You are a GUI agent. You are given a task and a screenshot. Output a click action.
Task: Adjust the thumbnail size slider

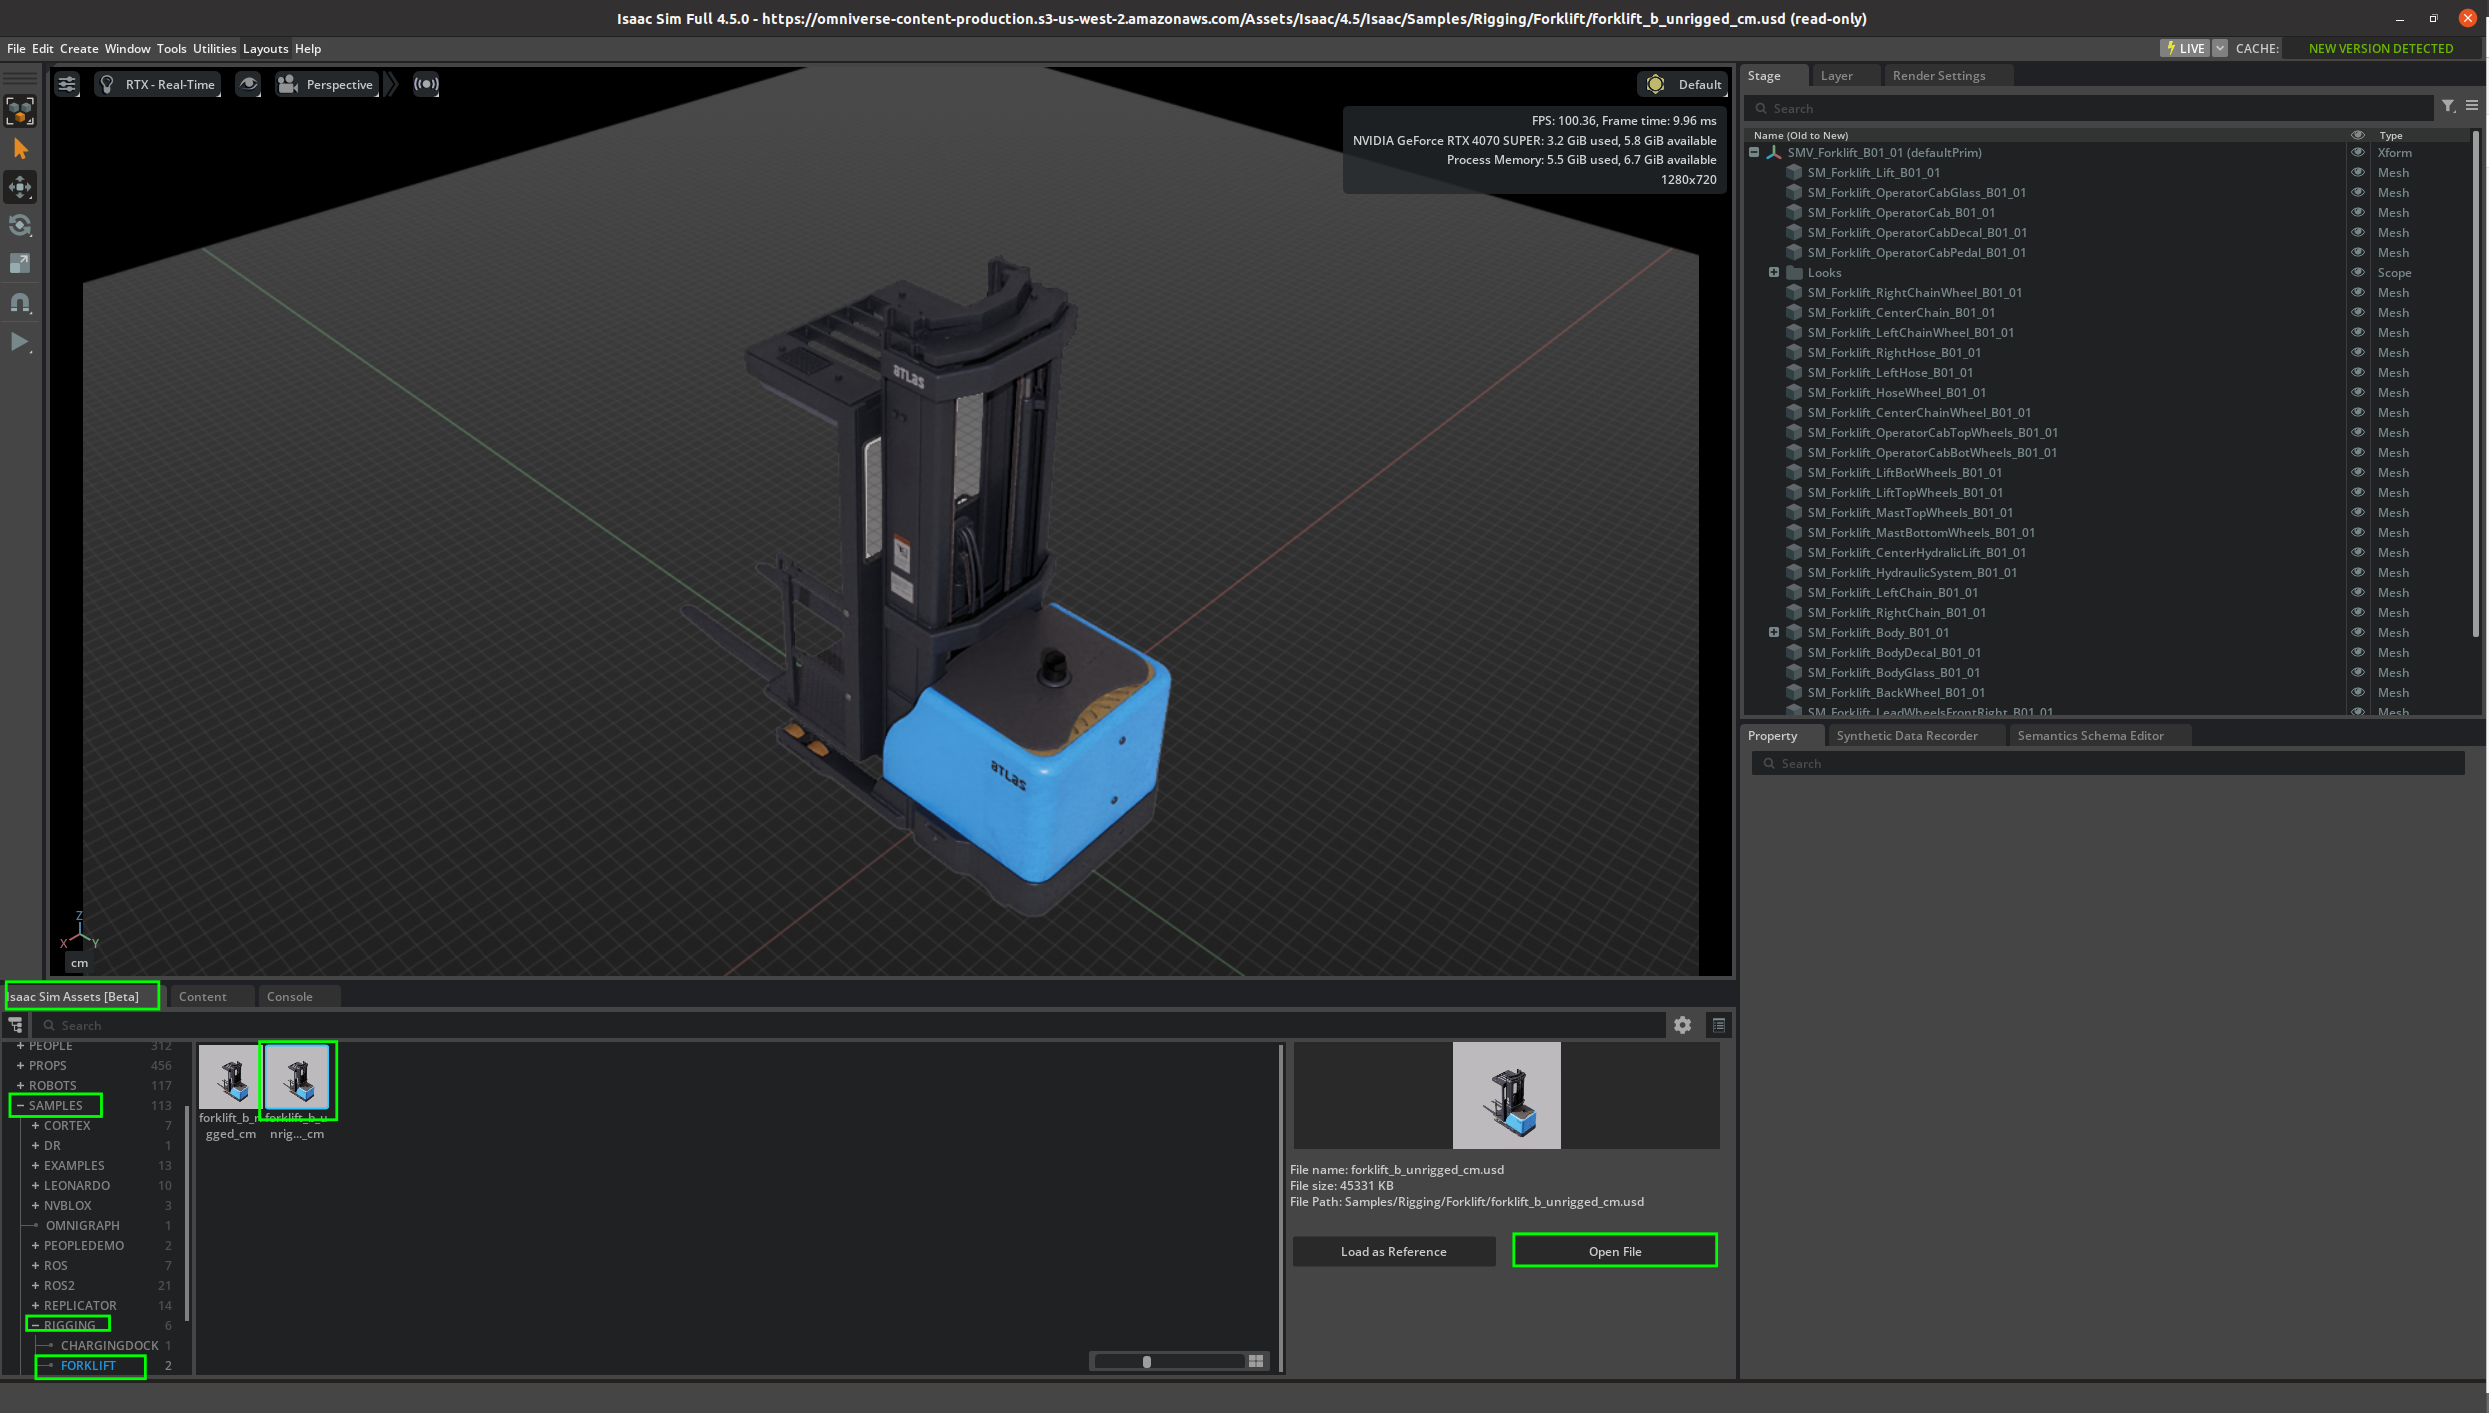click(1147, 1361)
